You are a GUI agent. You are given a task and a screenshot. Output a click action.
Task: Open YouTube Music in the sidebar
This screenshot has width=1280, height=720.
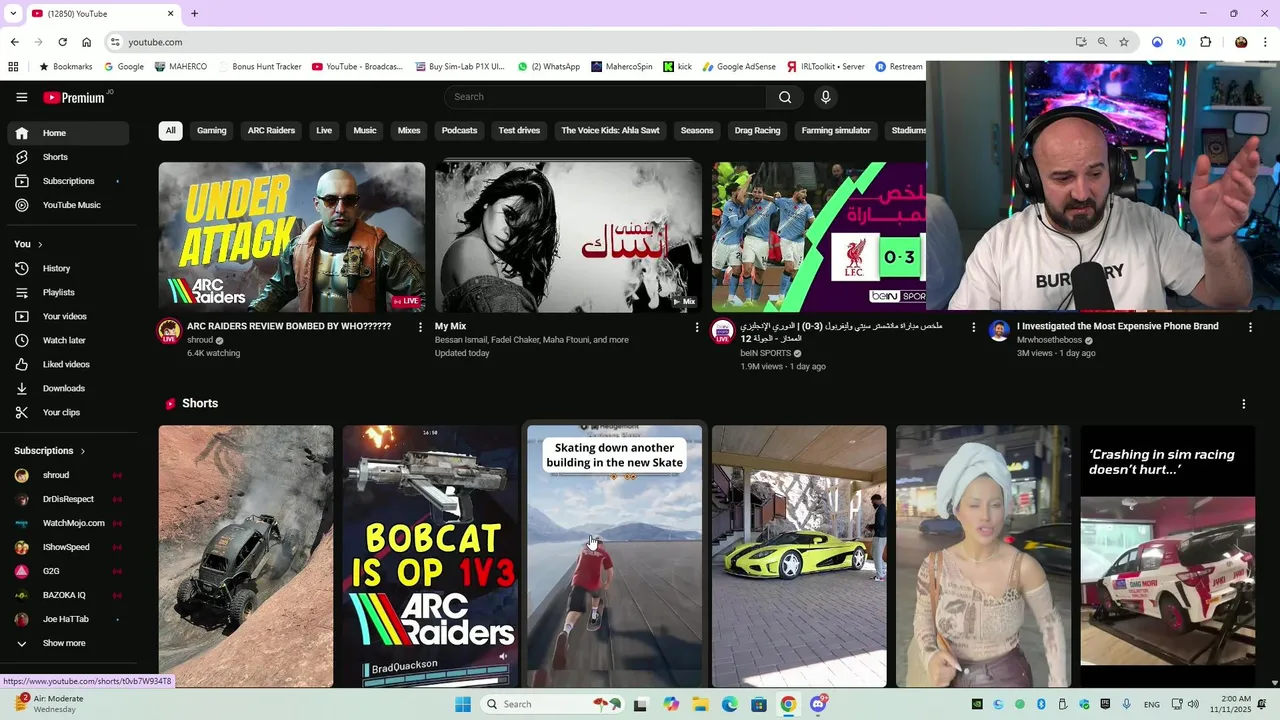click(x=68, y=205)
